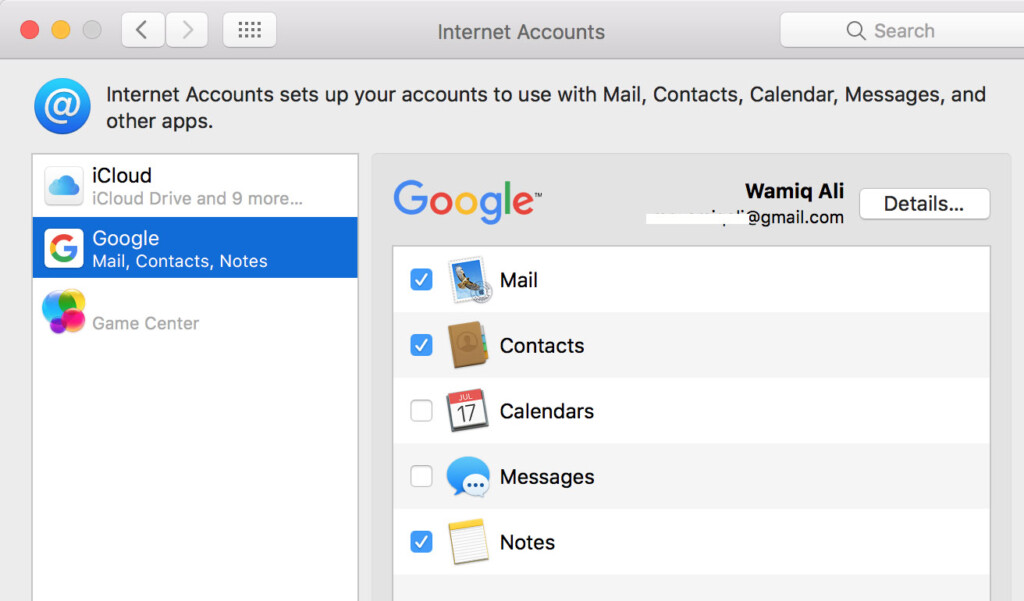Uncheck the Notes checkbox
1024x601 pixels.
click(421, 542)
